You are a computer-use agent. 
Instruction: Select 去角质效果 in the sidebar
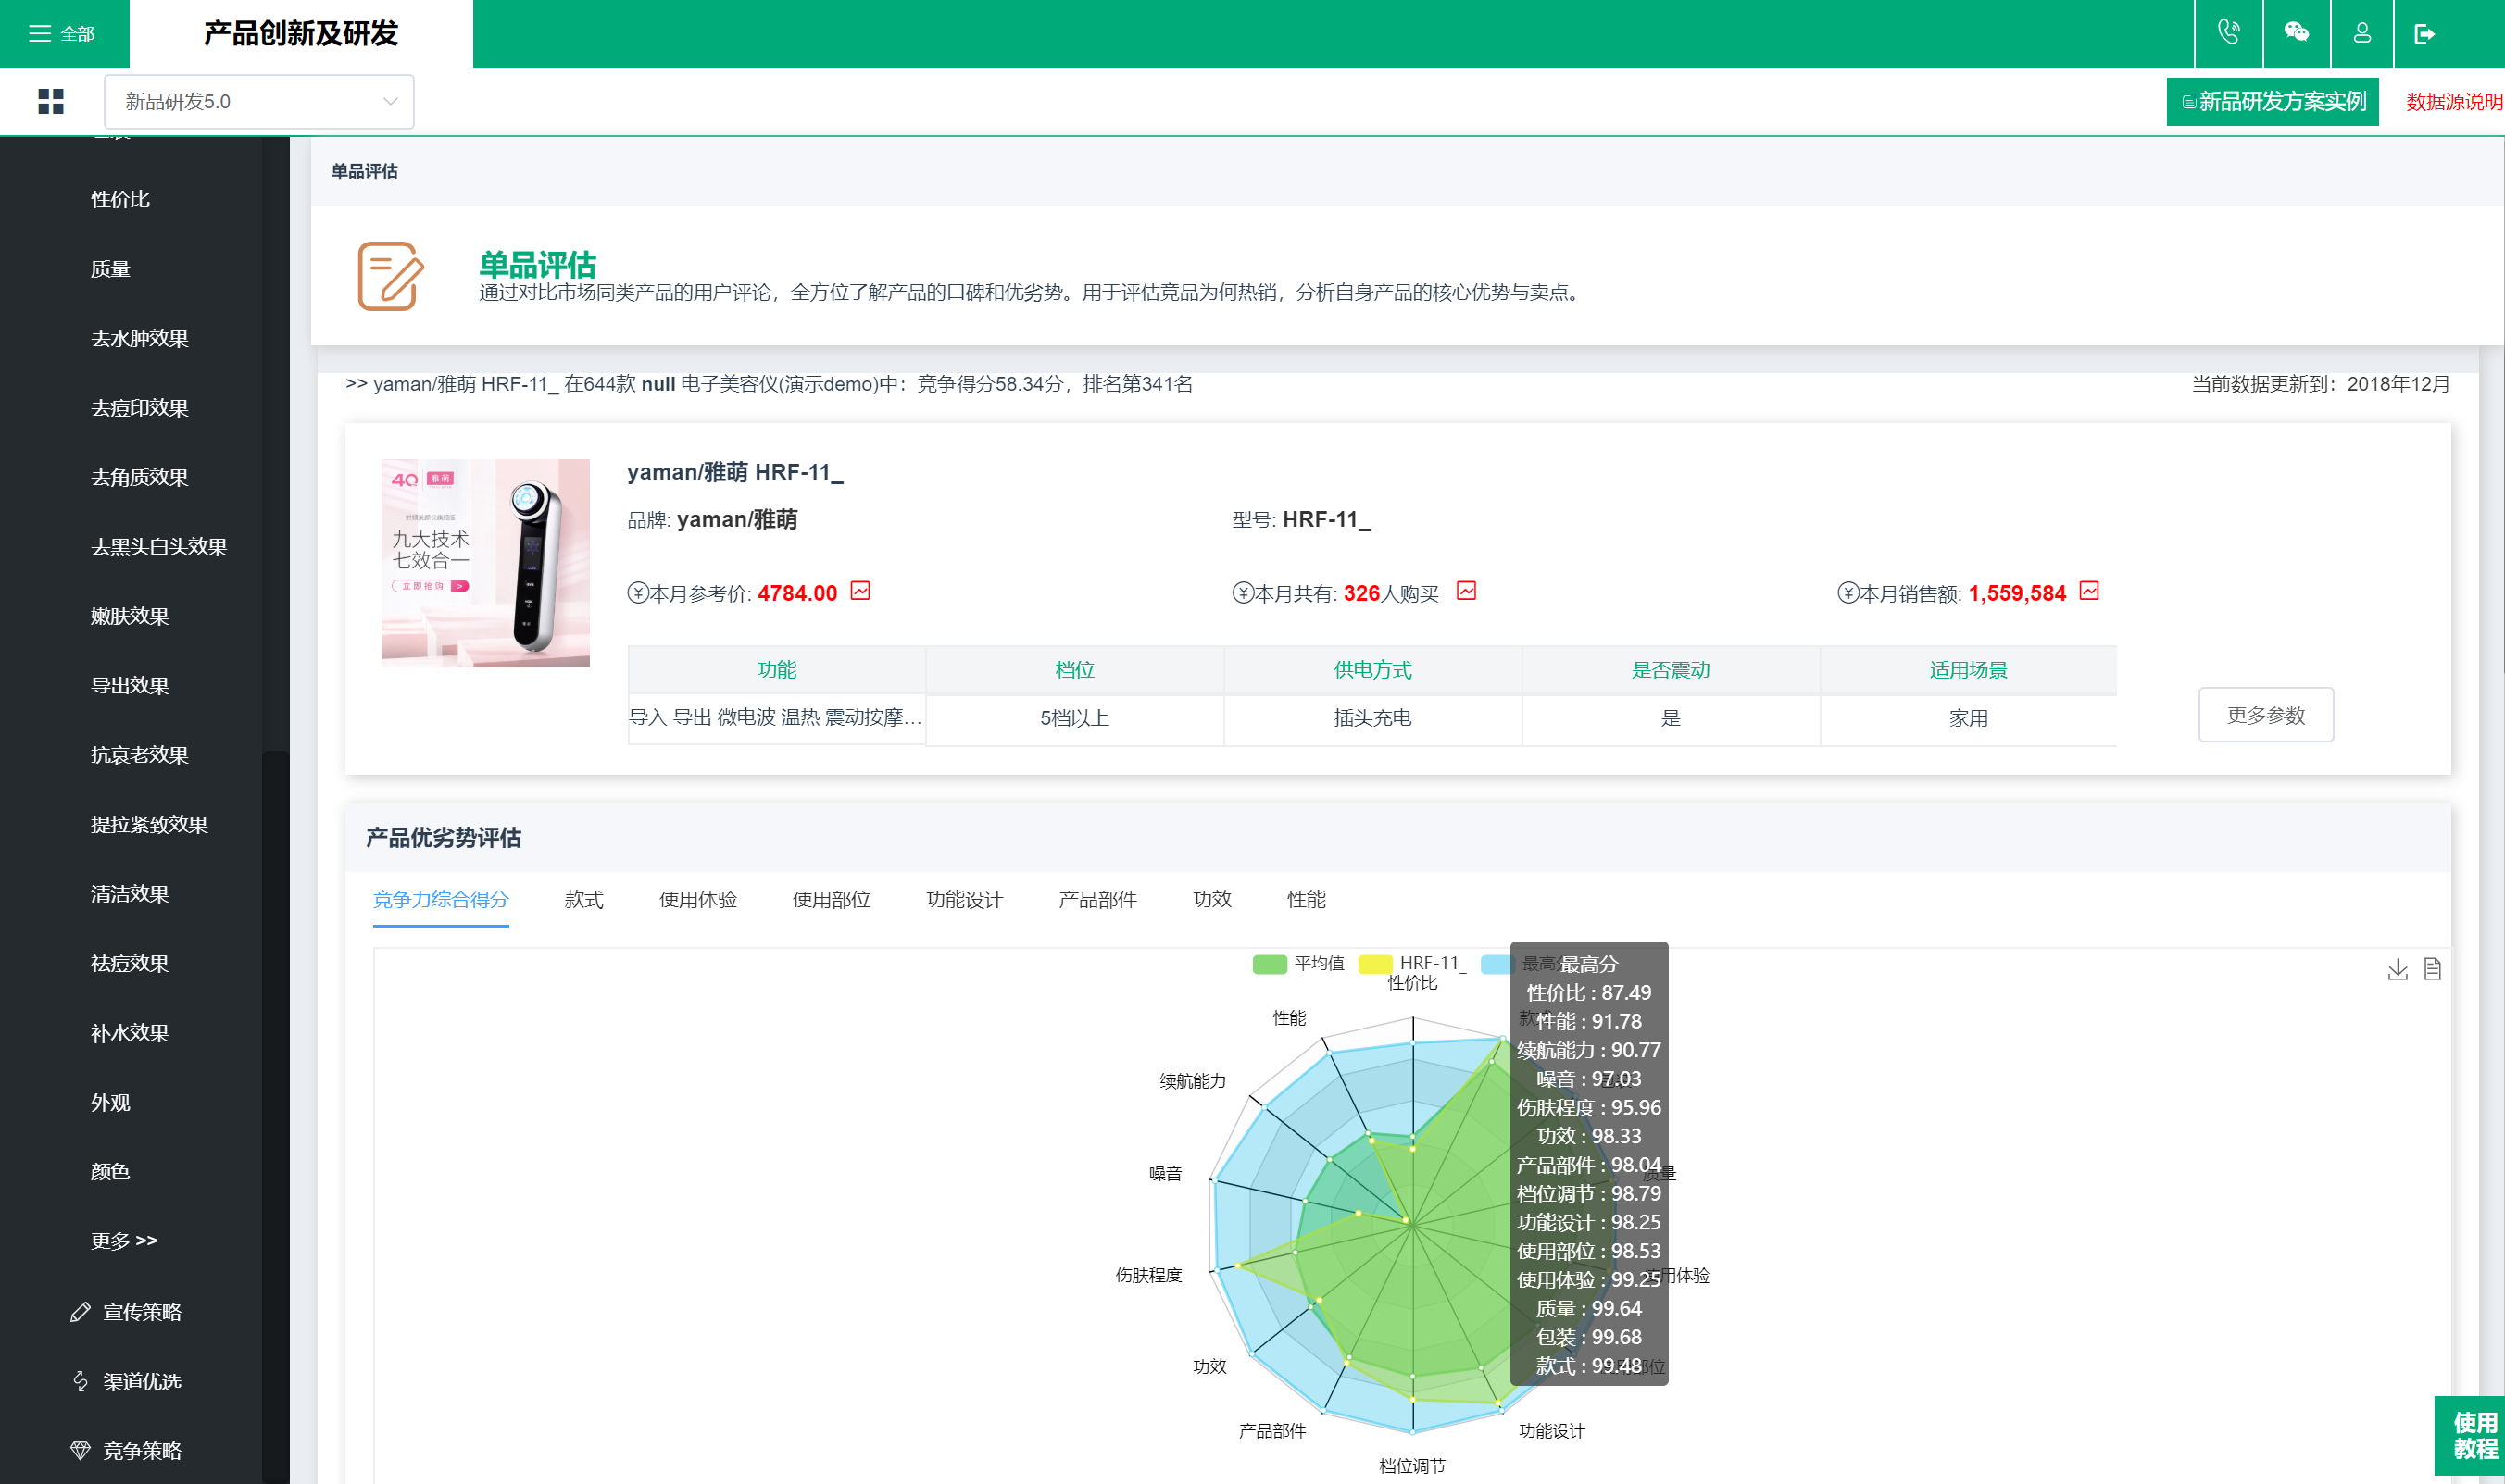[140, 477]
